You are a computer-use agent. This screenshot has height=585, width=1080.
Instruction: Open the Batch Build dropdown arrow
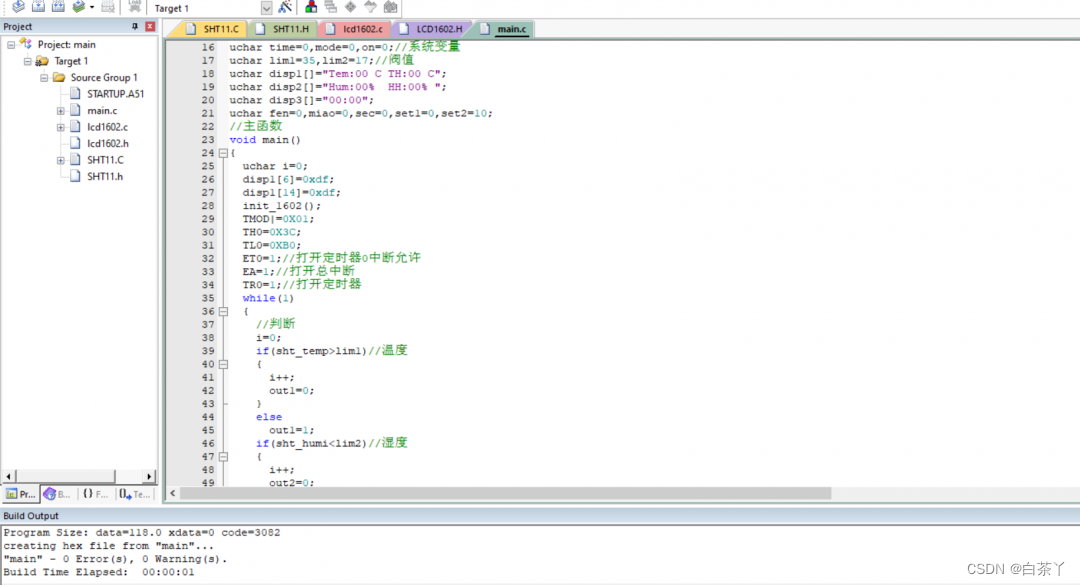(x=92, y=7)
